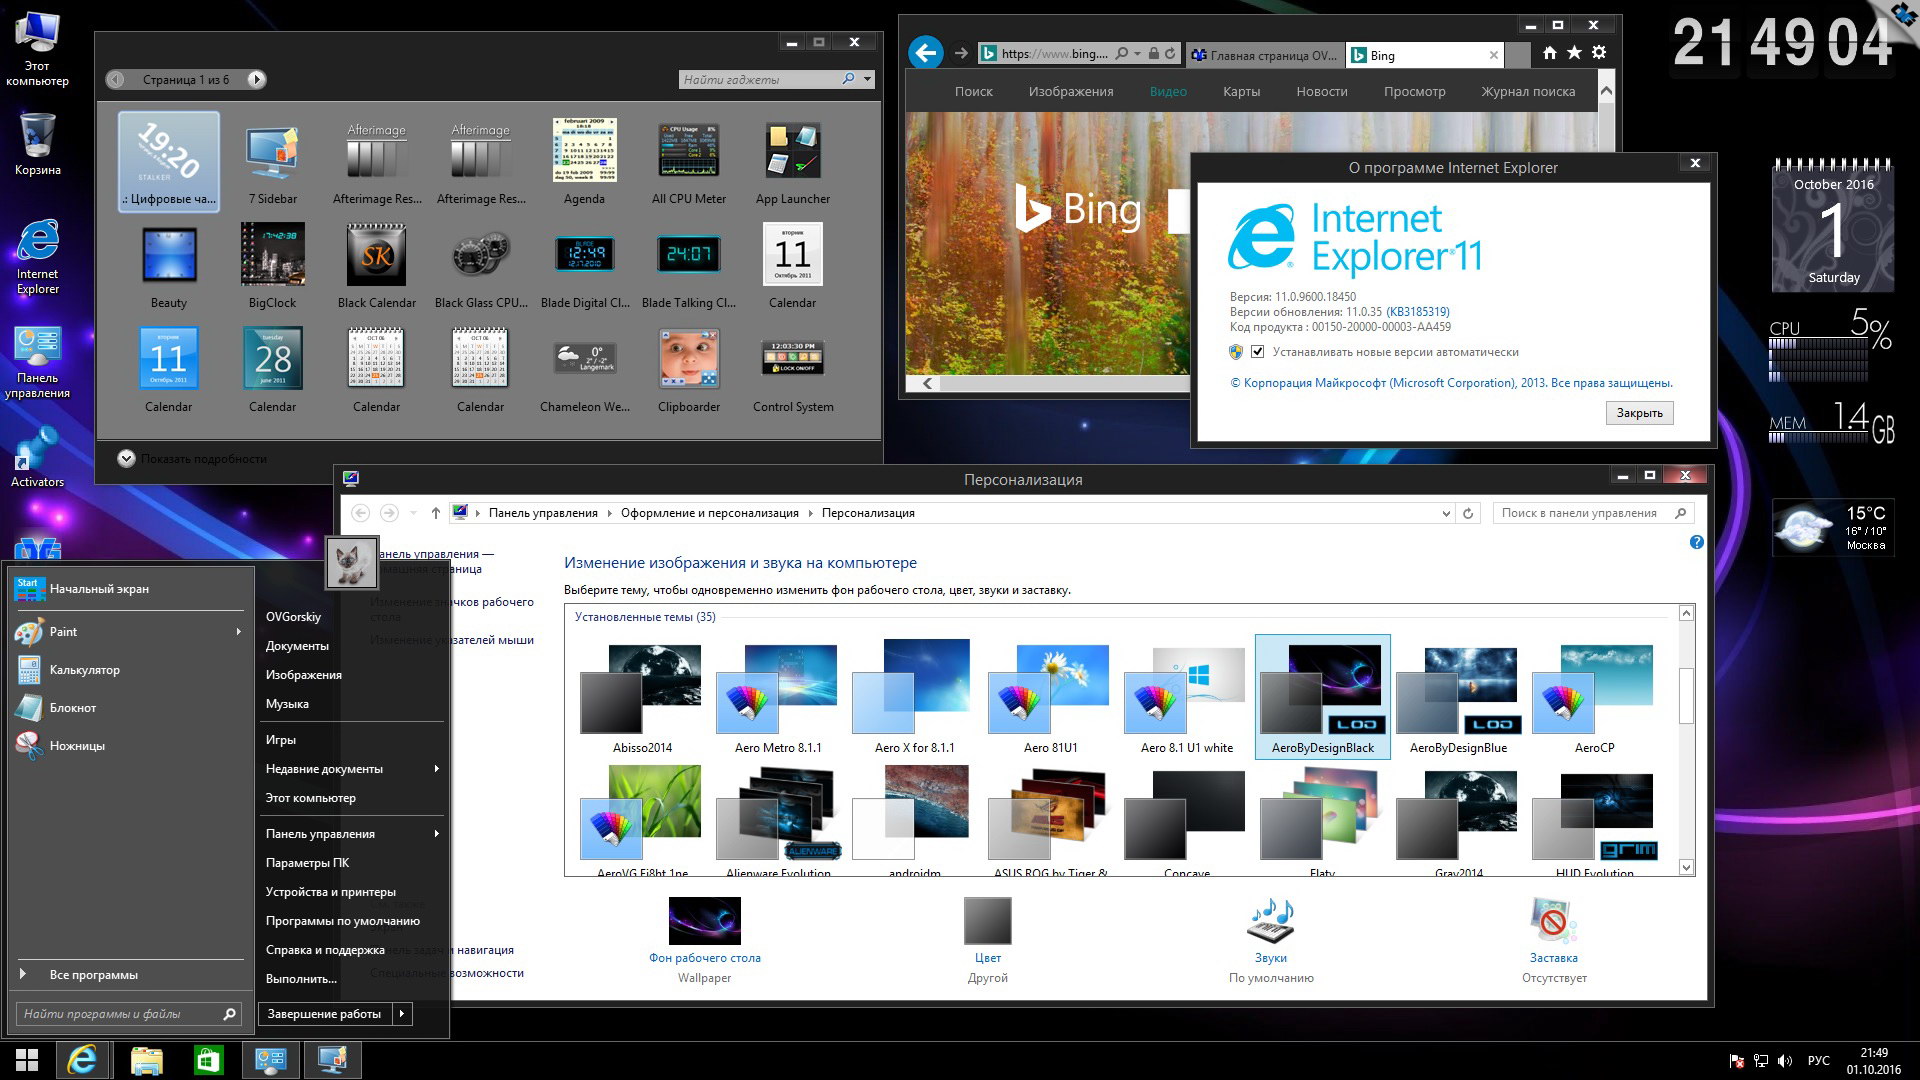Image resolution: width=1920 pixels, height=1080 pixels.
Task: Open mouse pointers change link
Action: pos(452,640)
